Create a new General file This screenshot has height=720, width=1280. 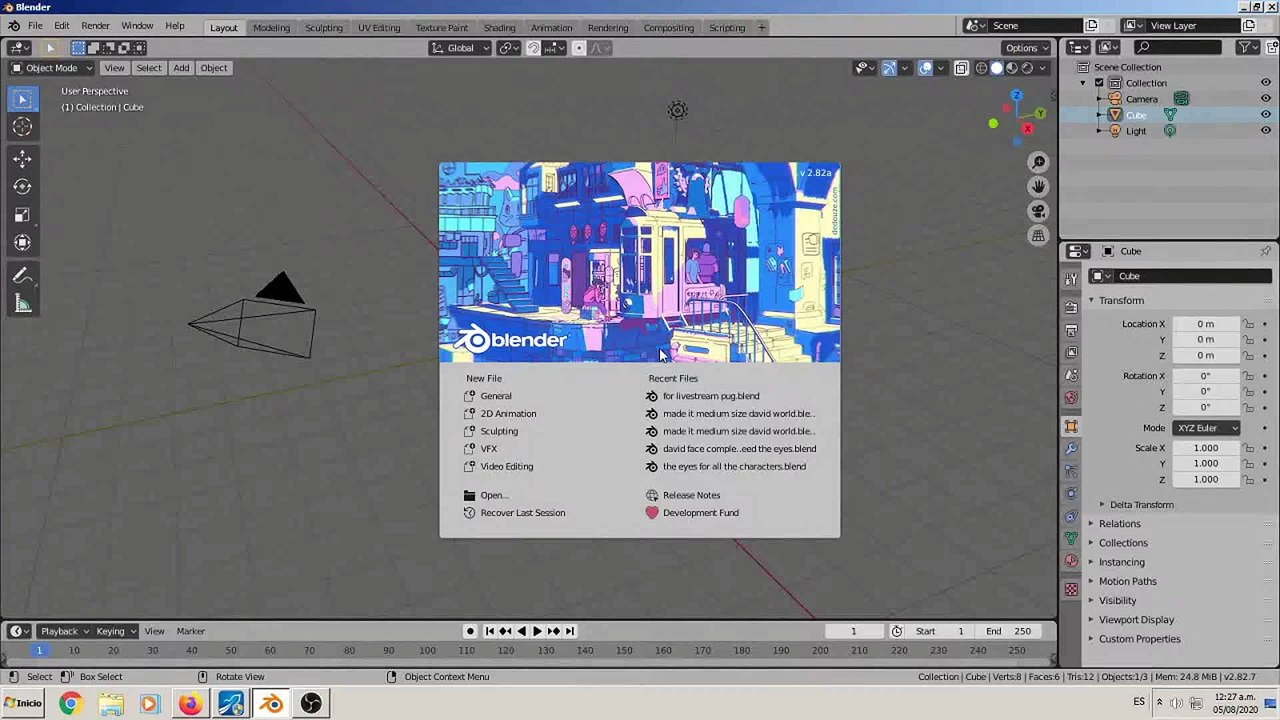point(496,396)
